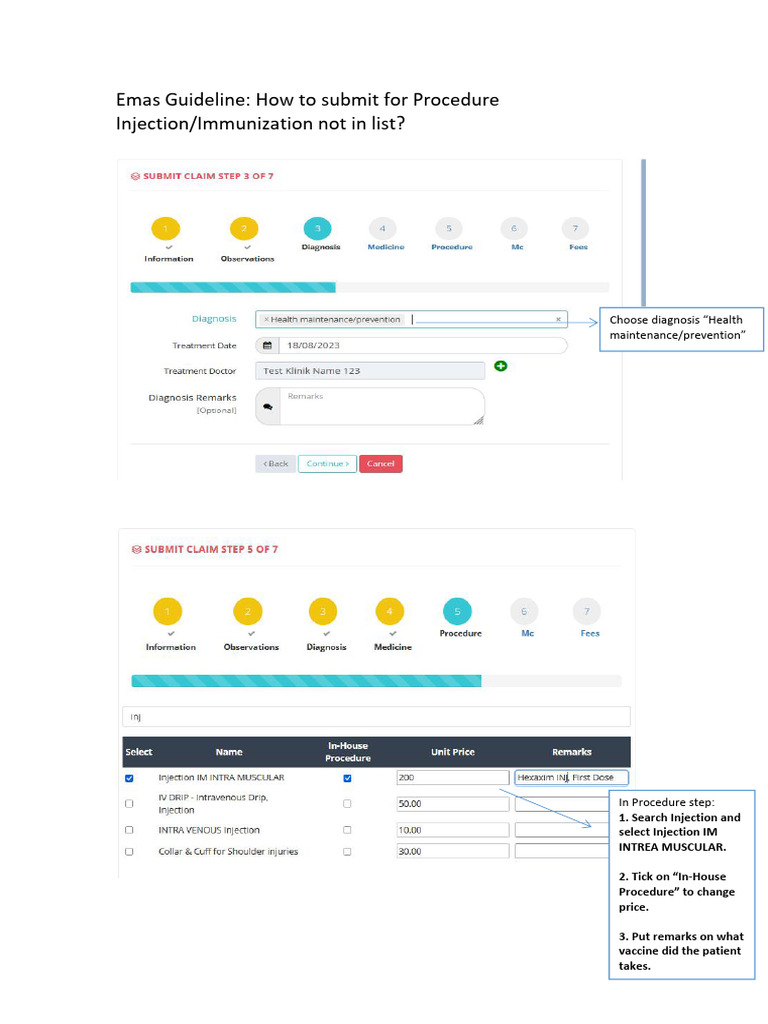Click the Mc step label in Step 5 wizard

pyautogui.click(x=528, y=633)
